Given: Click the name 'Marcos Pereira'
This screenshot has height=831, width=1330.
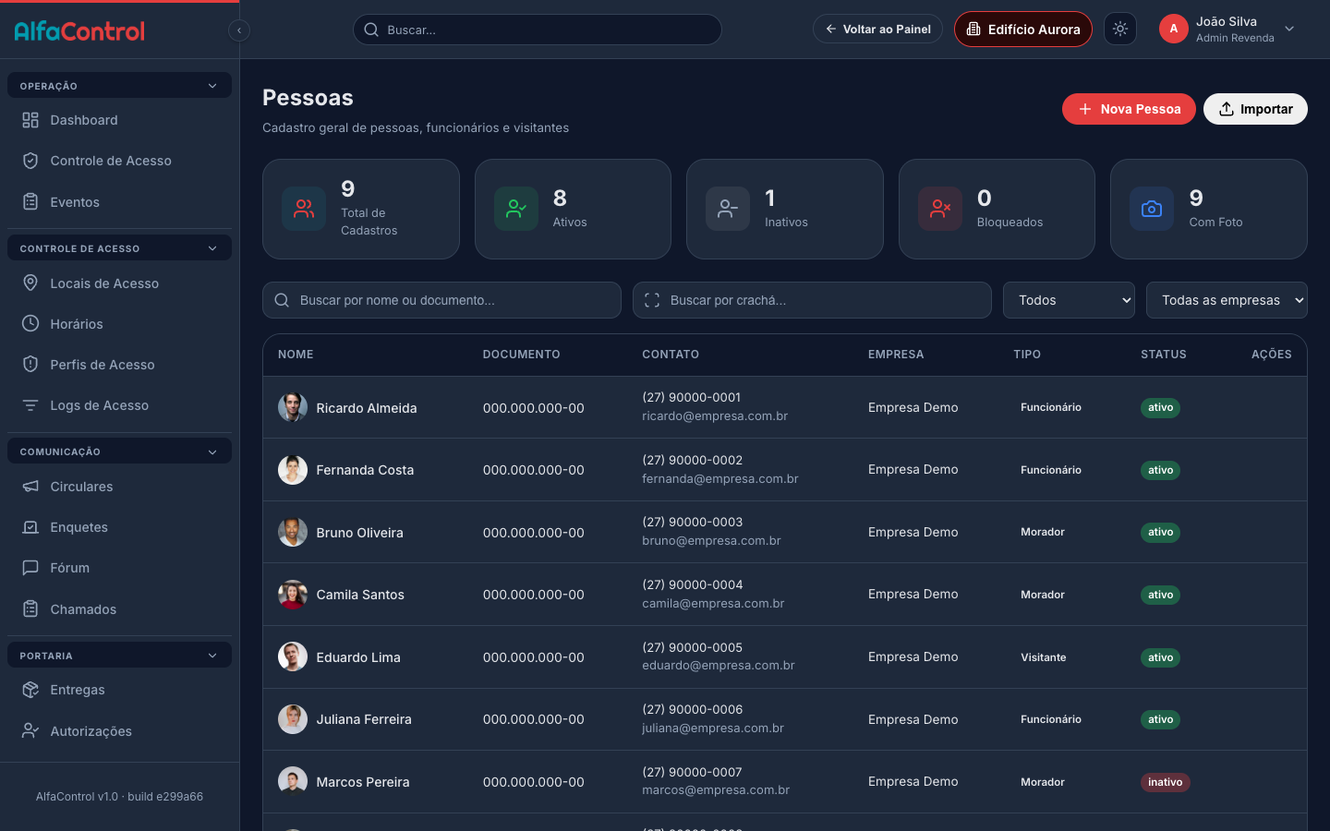Looking at the screenshot, I should [x=363, y=782].
